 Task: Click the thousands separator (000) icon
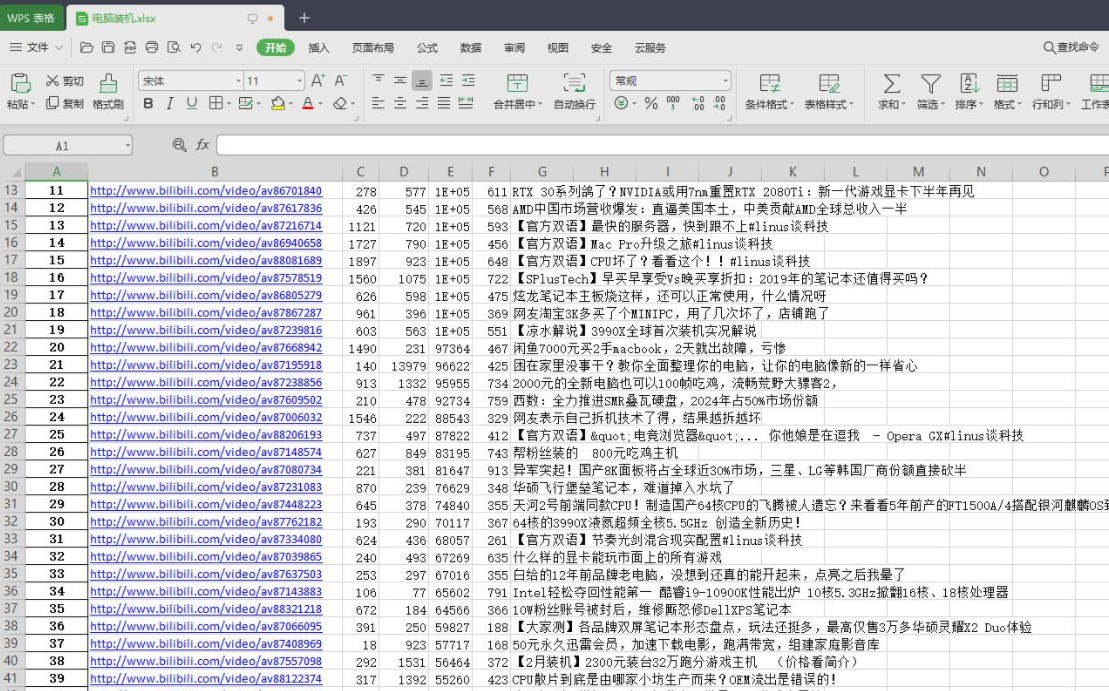coord(673,103)
